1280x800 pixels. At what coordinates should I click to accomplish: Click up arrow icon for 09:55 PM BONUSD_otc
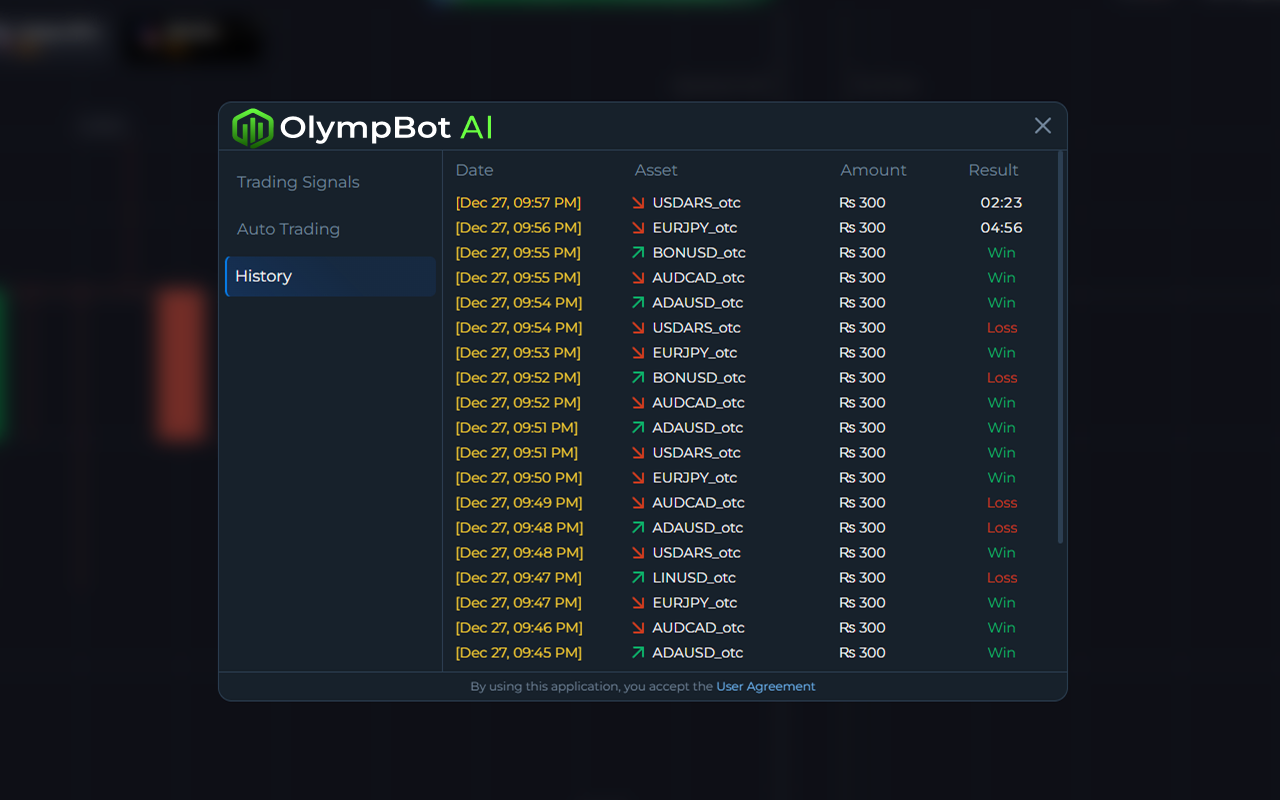(638, 253)
